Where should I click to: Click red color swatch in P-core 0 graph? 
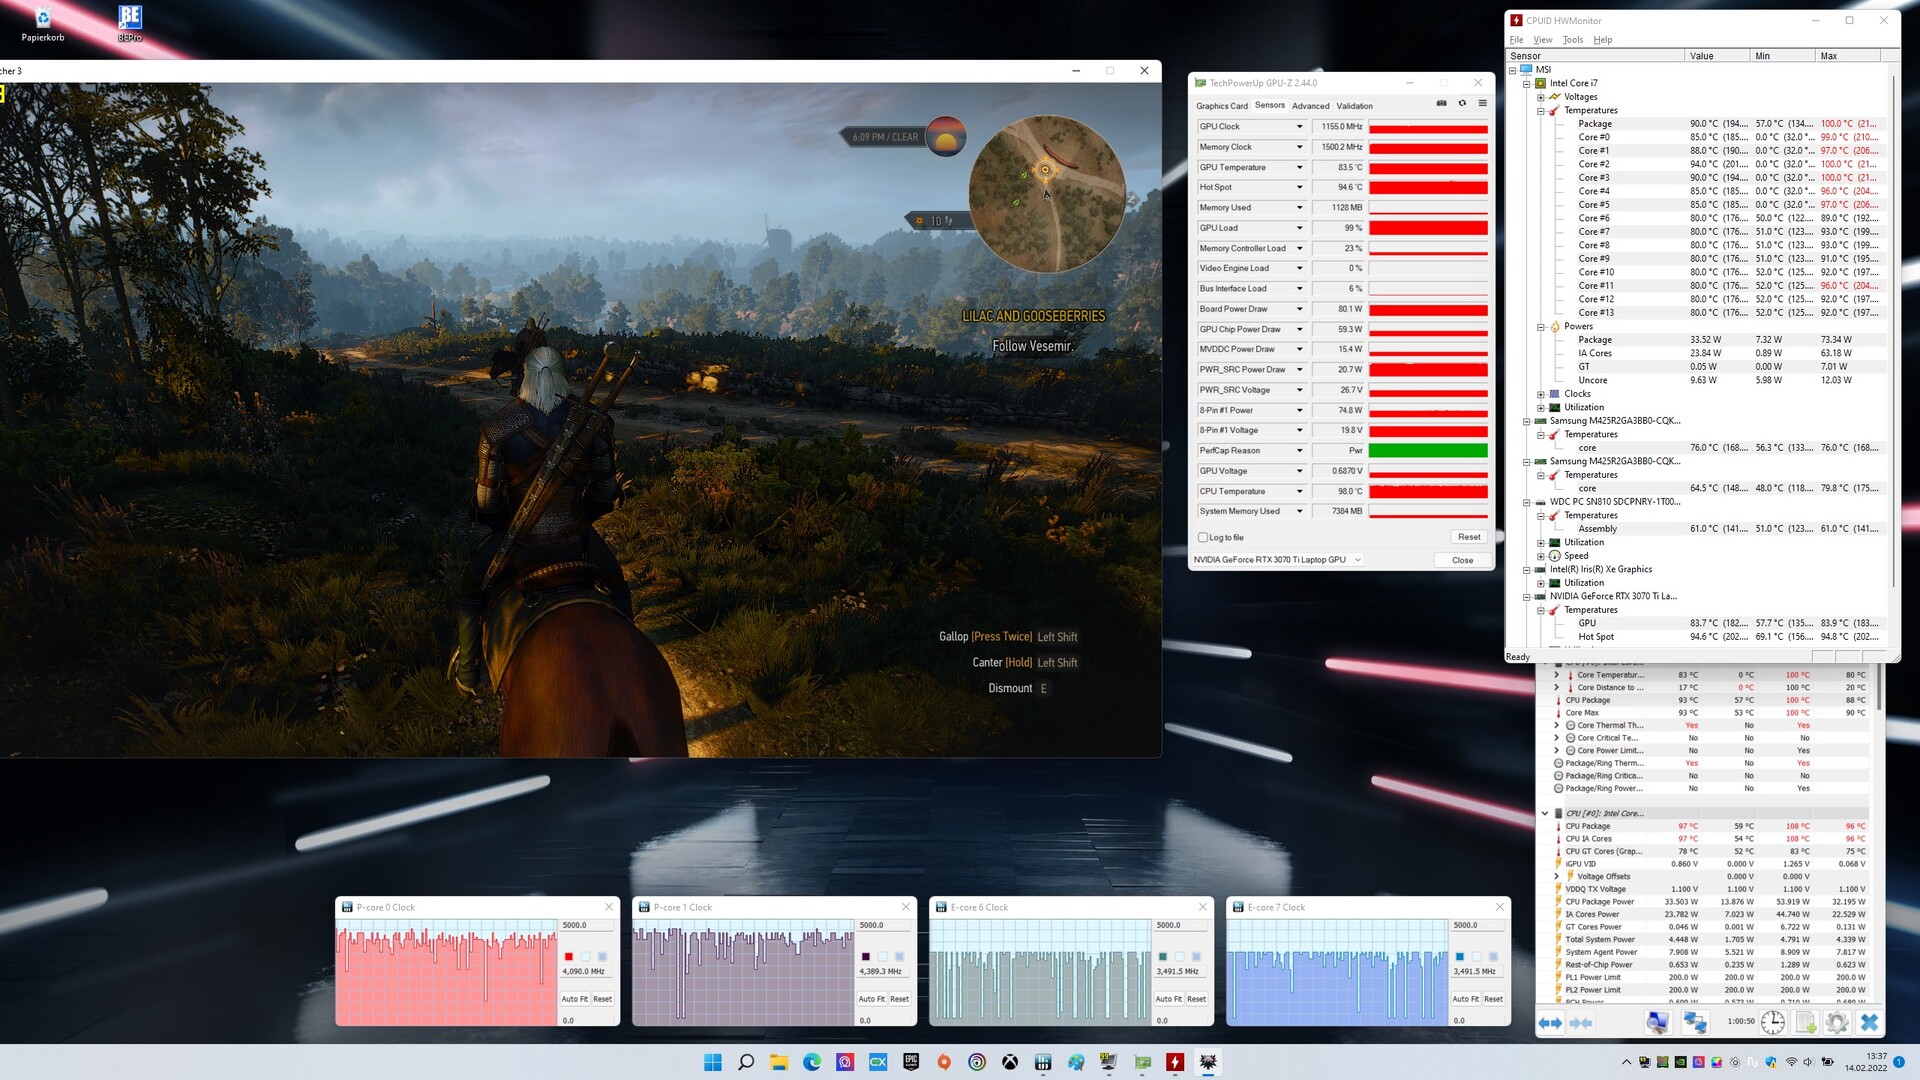click(x=569, y=957)
